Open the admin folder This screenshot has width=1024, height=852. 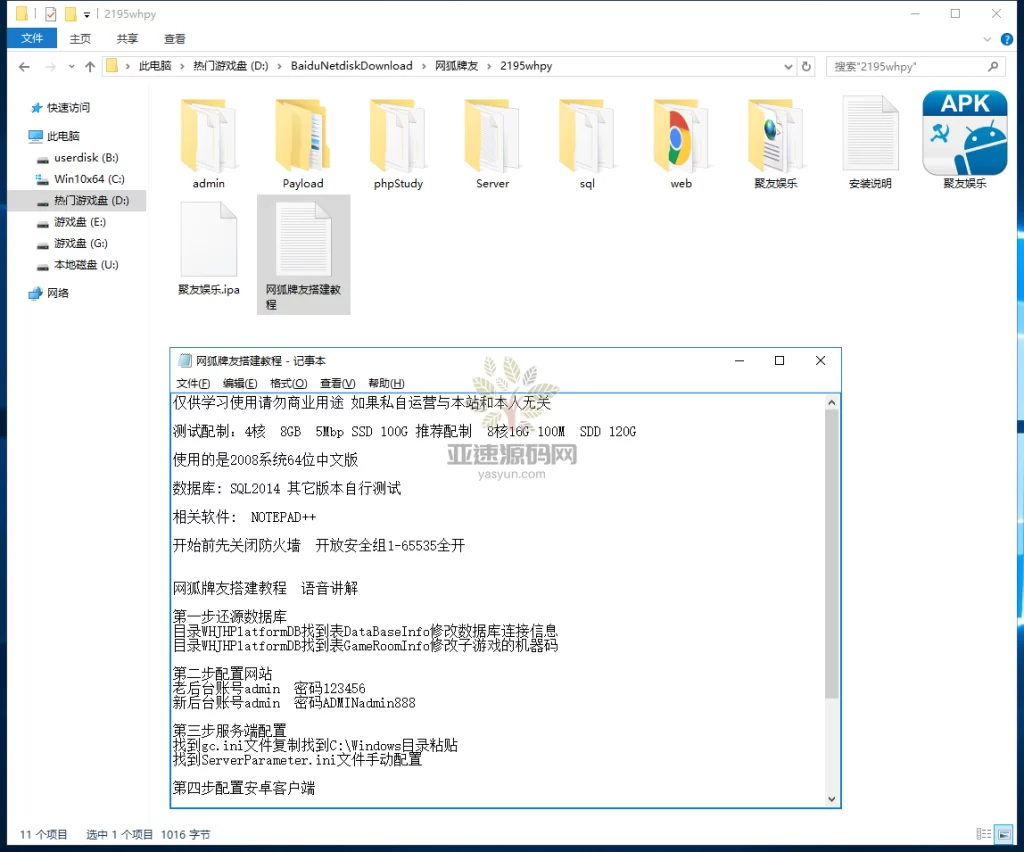208,138
